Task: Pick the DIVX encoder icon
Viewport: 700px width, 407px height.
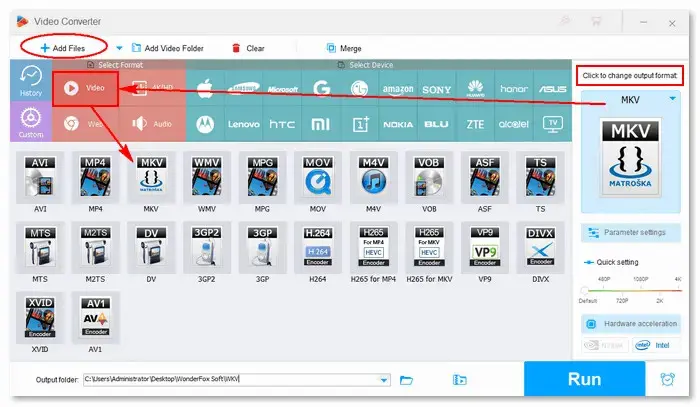Action: pyautogui.click(x=540, y=248)
